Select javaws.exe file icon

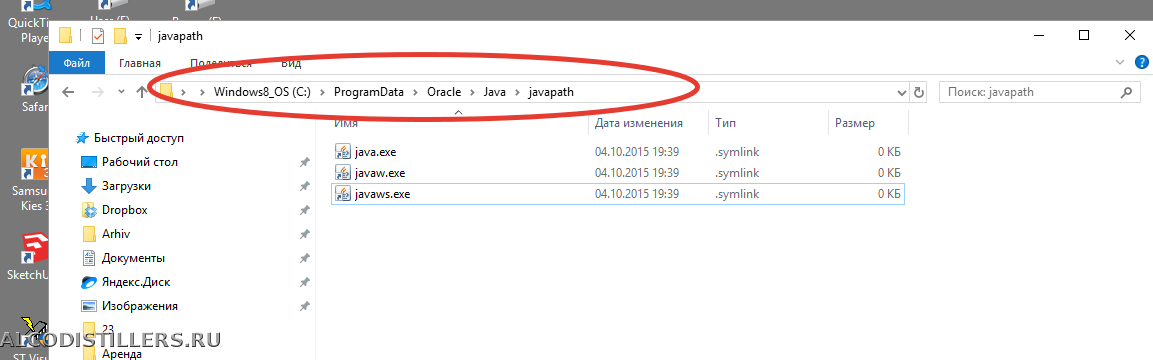click(x=343, y=194)
